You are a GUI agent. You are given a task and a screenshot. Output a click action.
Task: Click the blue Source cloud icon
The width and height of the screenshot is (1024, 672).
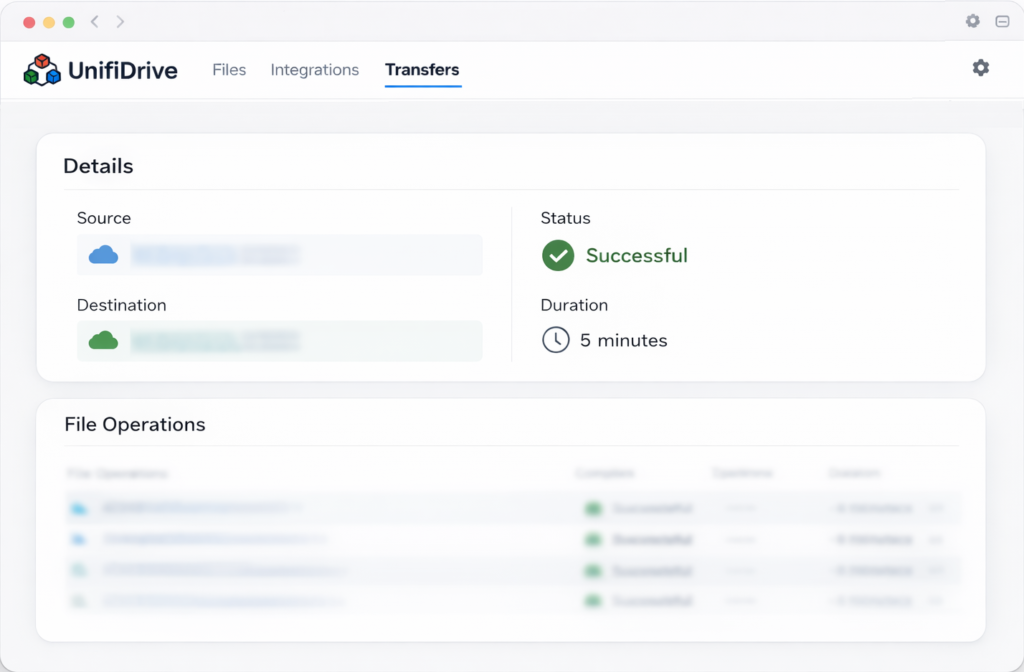pos(104,255)
